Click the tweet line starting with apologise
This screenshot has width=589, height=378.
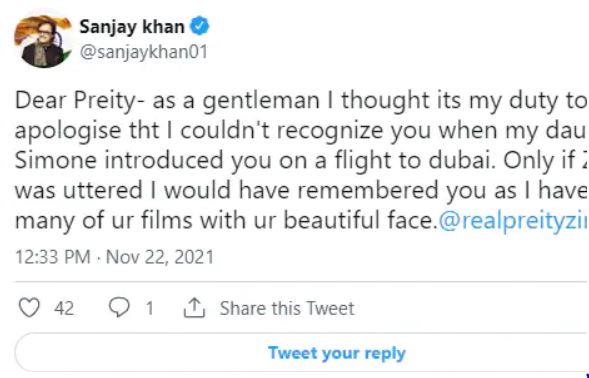pos(302,131)
